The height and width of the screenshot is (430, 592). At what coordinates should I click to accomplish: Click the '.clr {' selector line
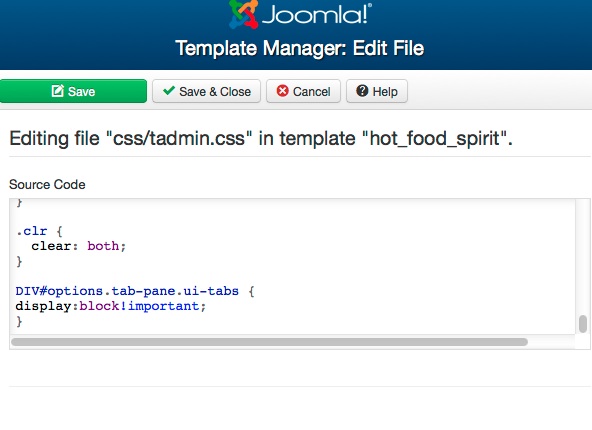click(39, 231)
